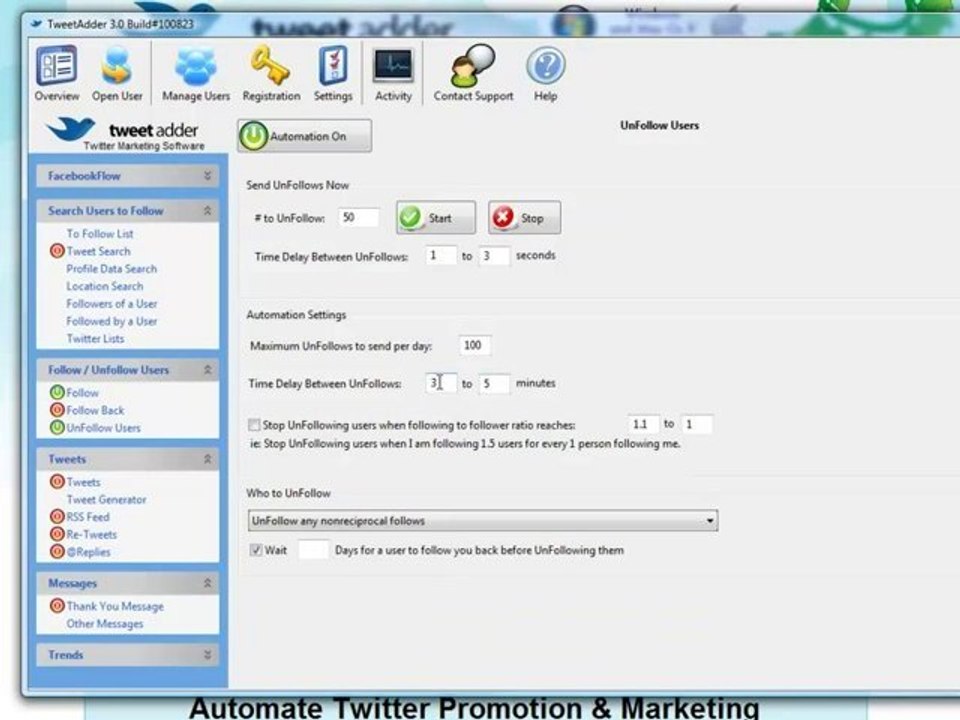Click the follower ratio field showing 1

[x=697, y=424]
